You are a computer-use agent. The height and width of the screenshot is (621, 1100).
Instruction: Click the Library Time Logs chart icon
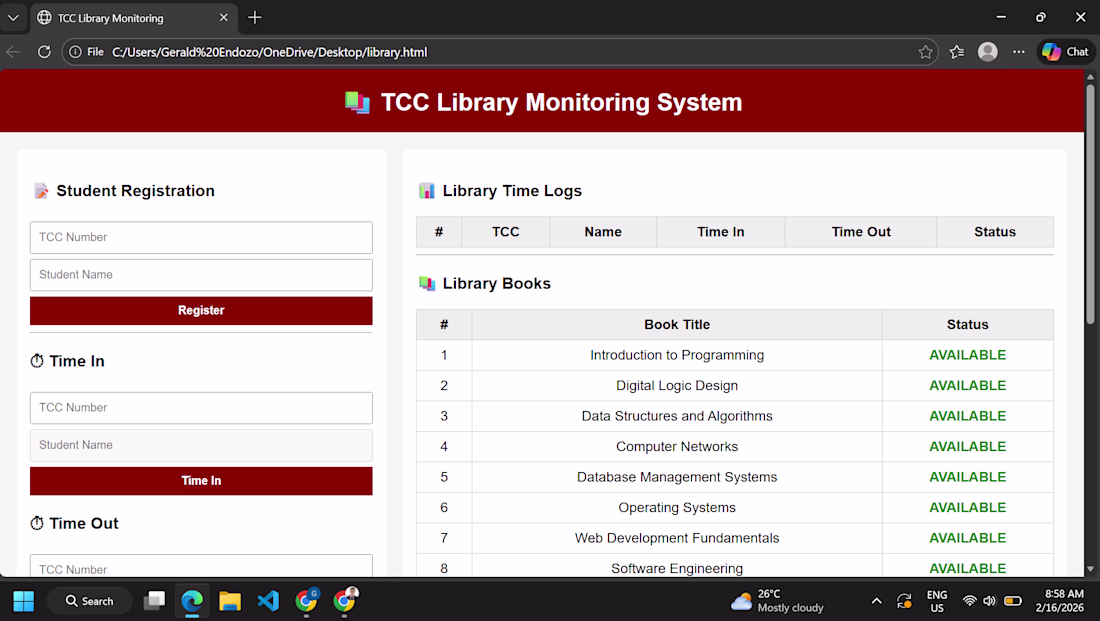coord(427,191)
